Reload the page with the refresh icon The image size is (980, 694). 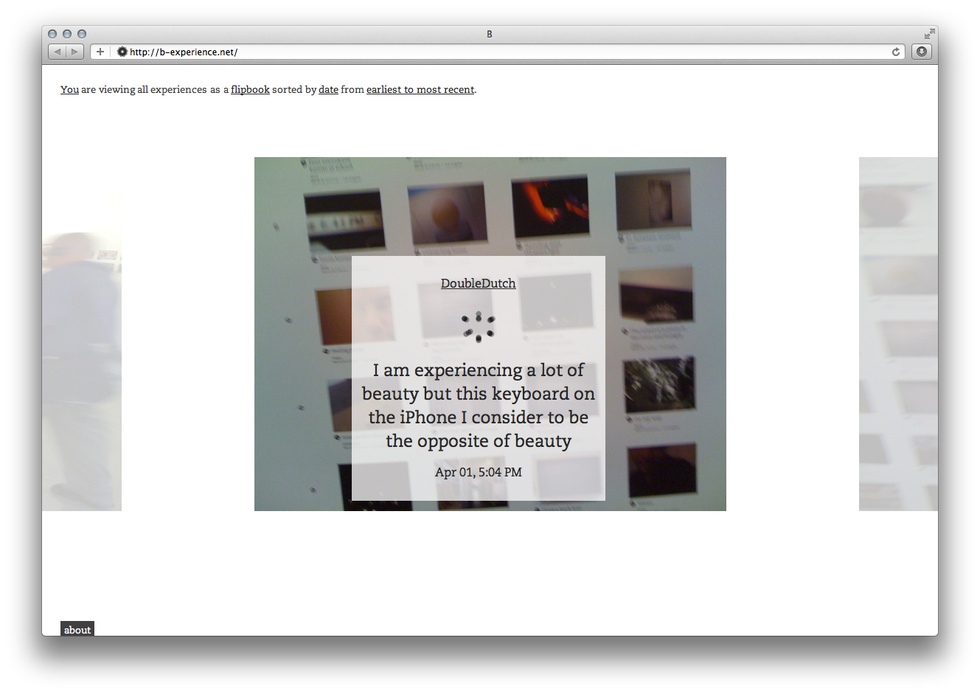[896, 52]
